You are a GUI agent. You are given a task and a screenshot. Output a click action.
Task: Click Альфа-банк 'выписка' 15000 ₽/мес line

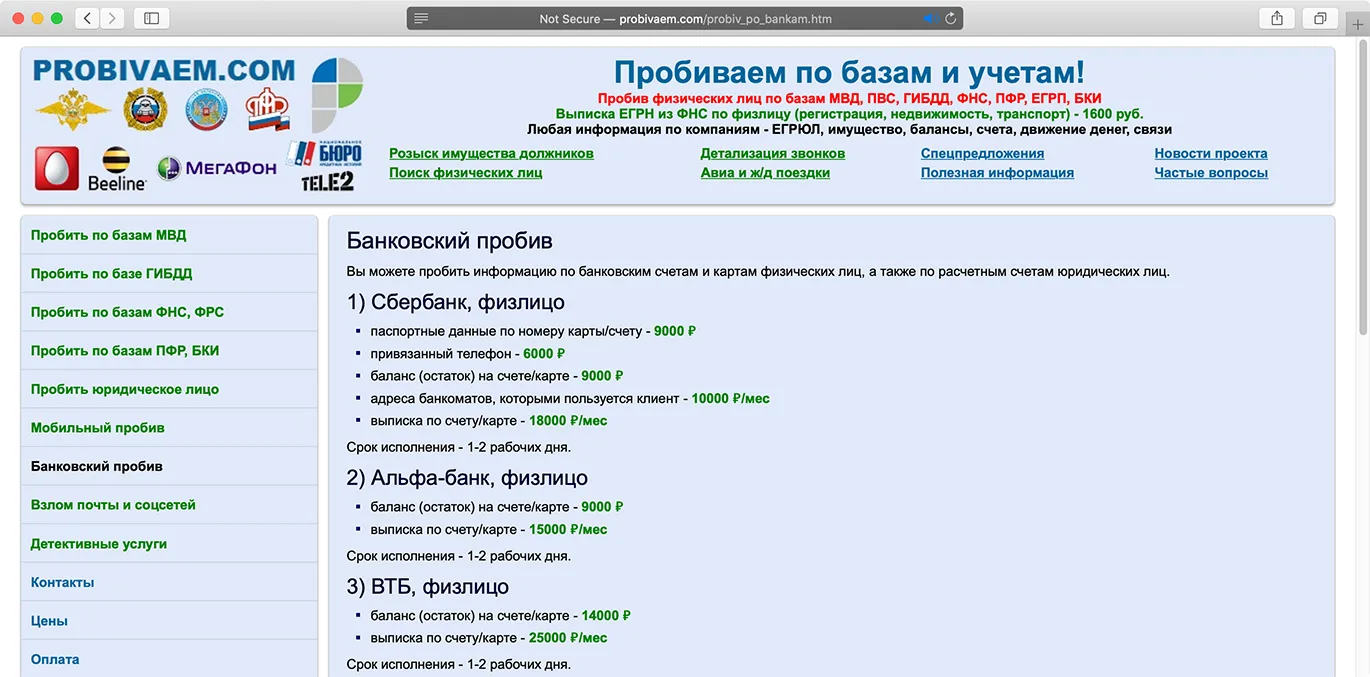488,529
